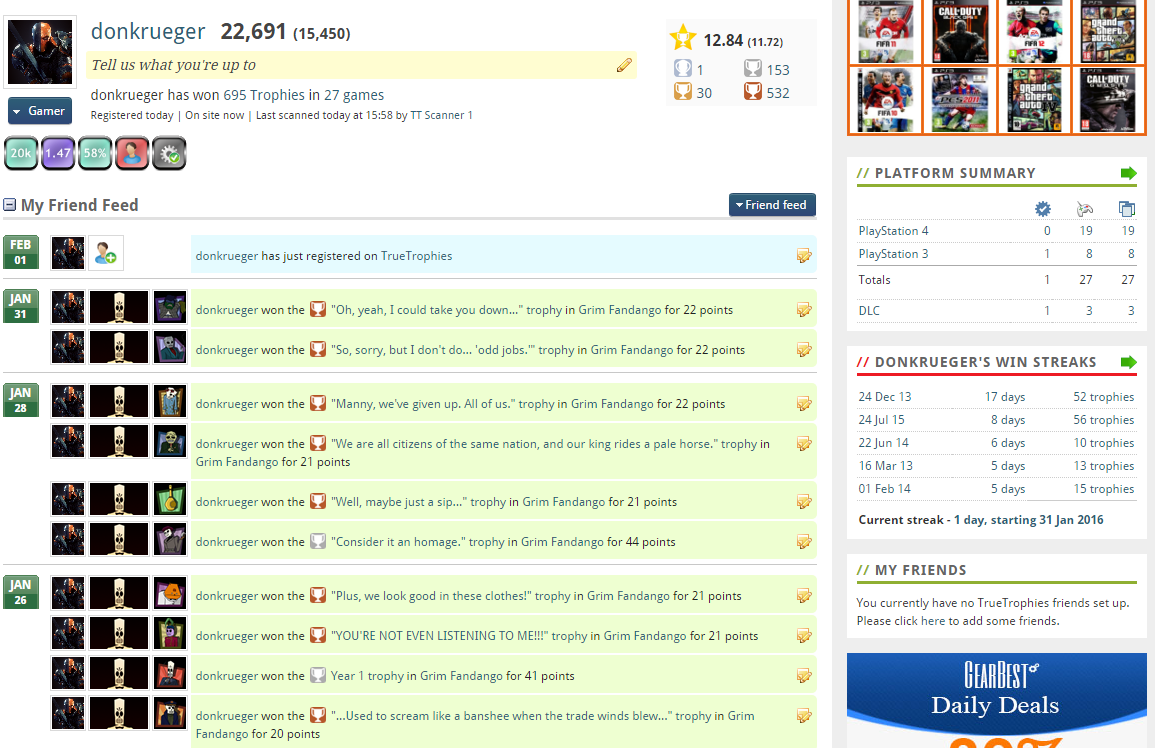Open the GearBest Daily Deals banner

pyautogui.click(x=997, y=700)
